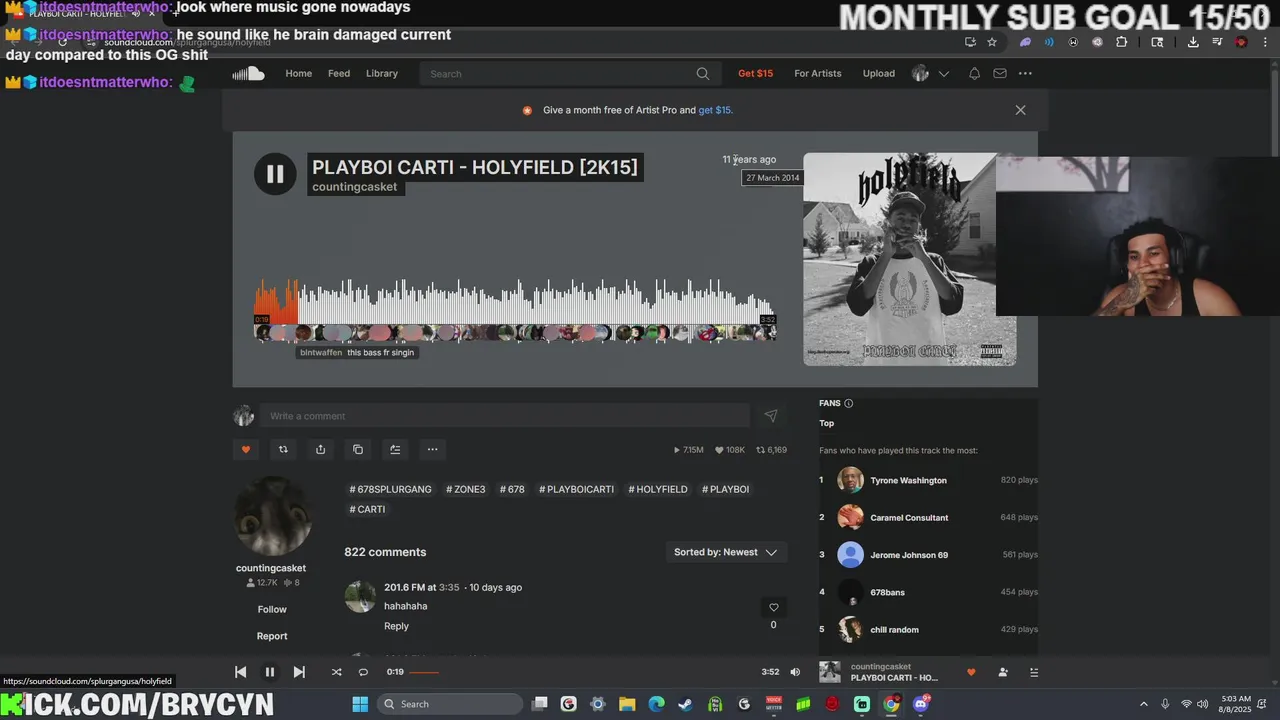
Task: Click the Get $15 link in the header
Action: click(x=755, y=73)
